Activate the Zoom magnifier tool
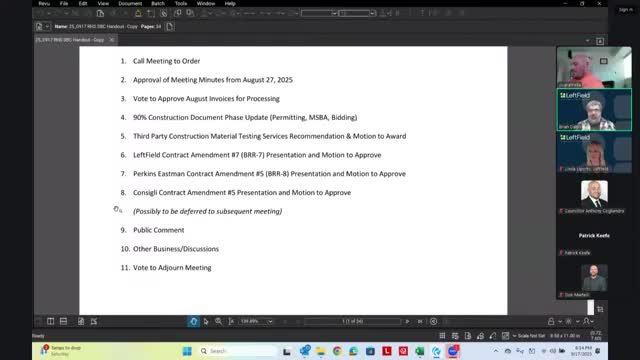This screenshot has height=360, width=640. (219, 321)
